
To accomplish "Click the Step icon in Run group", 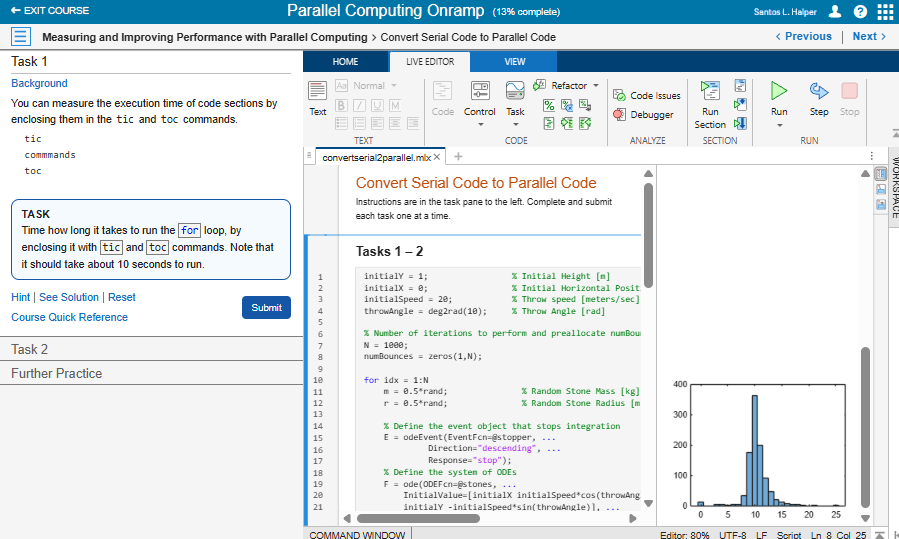I will point(819,91).
